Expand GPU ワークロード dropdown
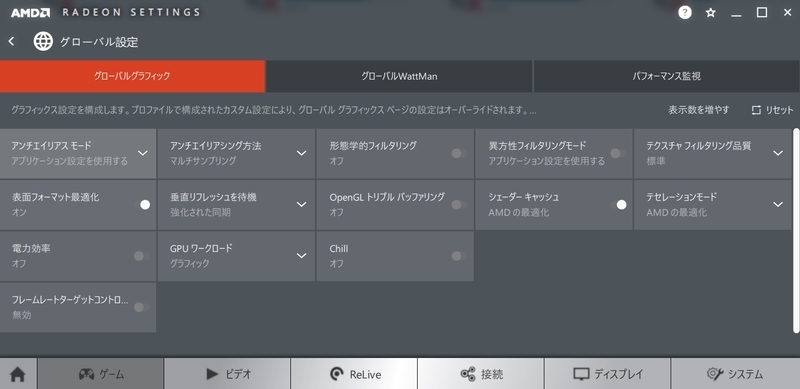 point(302,256)
